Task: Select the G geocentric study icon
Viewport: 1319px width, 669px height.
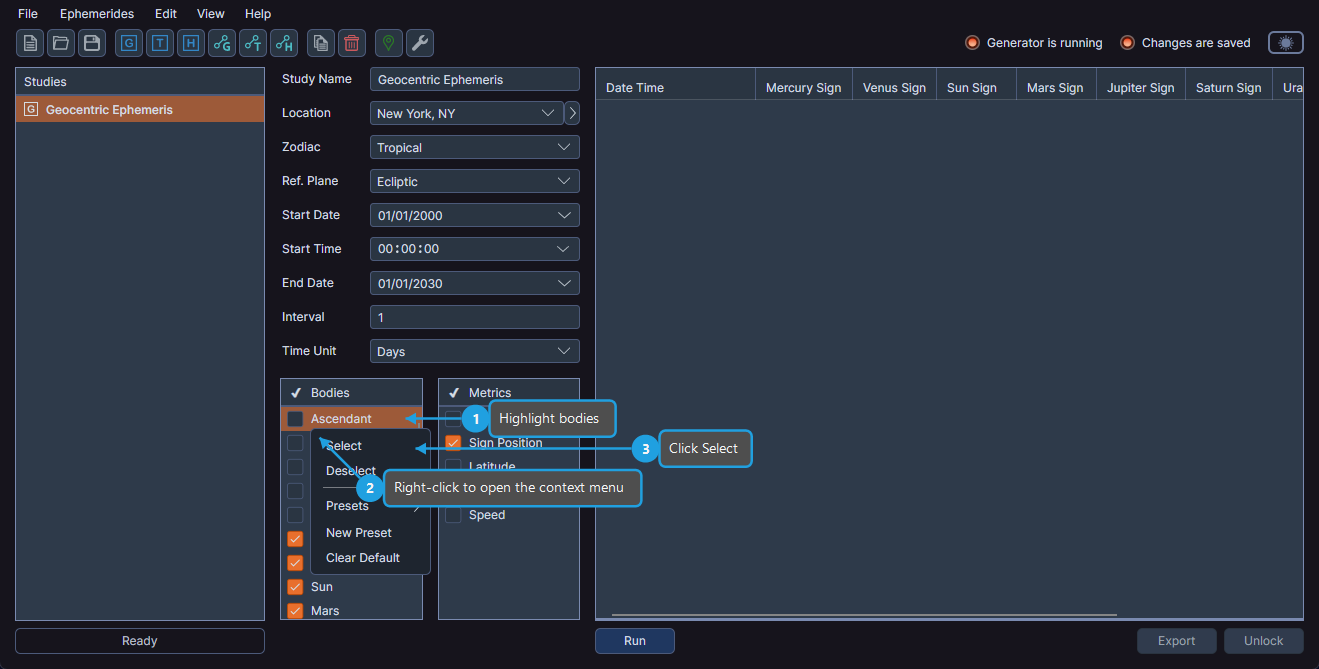Action: [129, 43]
